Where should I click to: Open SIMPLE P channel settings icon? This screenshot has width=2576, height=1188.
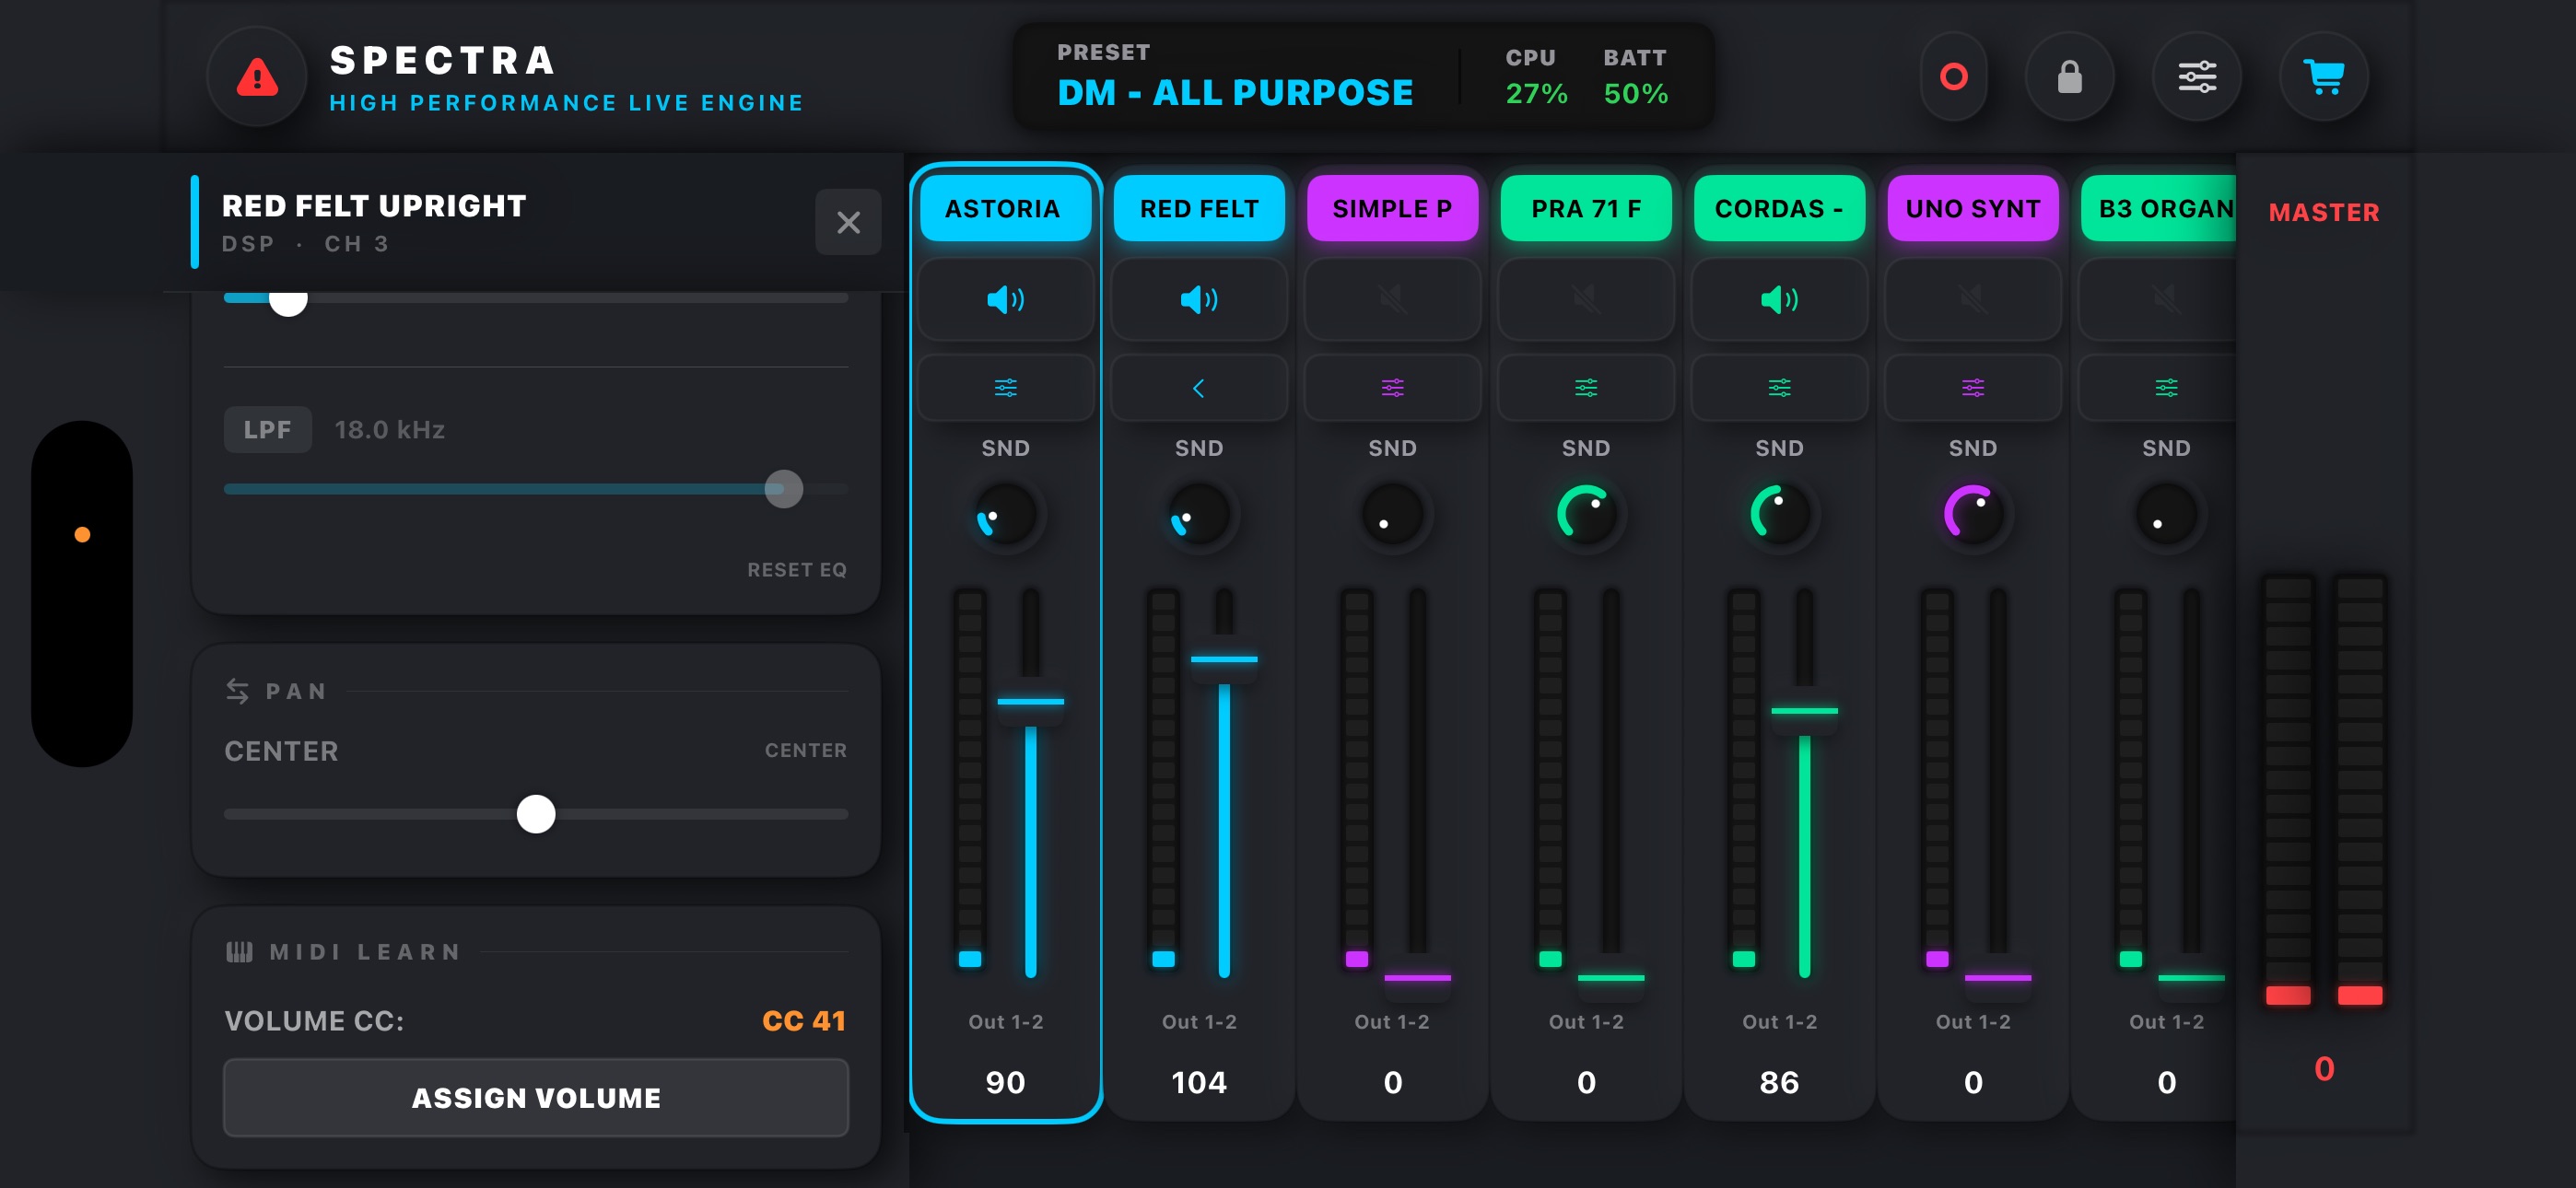(1392, 387)
